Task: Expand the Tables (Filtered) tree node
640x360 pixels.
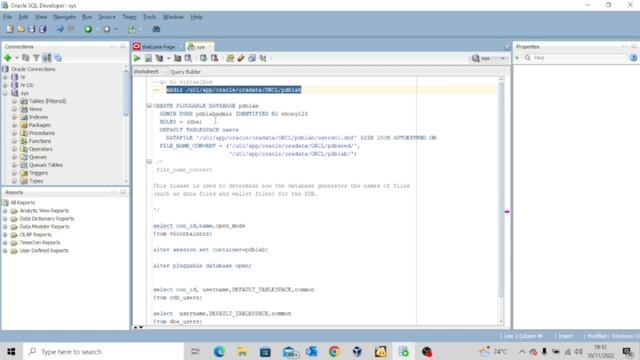Action: click(x=14, y=101)
